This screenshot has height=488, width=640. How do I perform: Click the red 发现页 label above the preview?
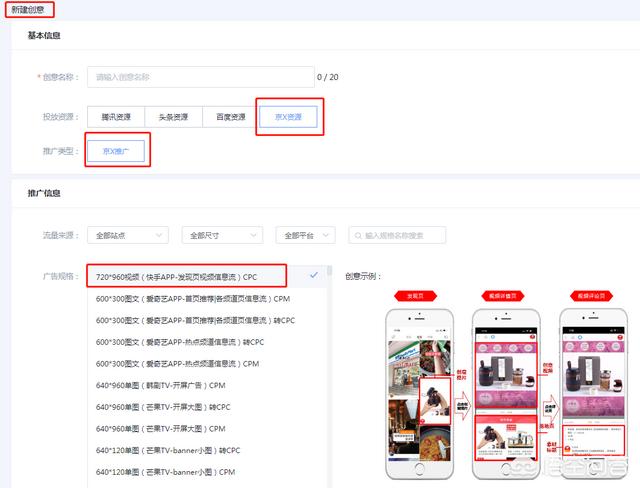point(416,296)
